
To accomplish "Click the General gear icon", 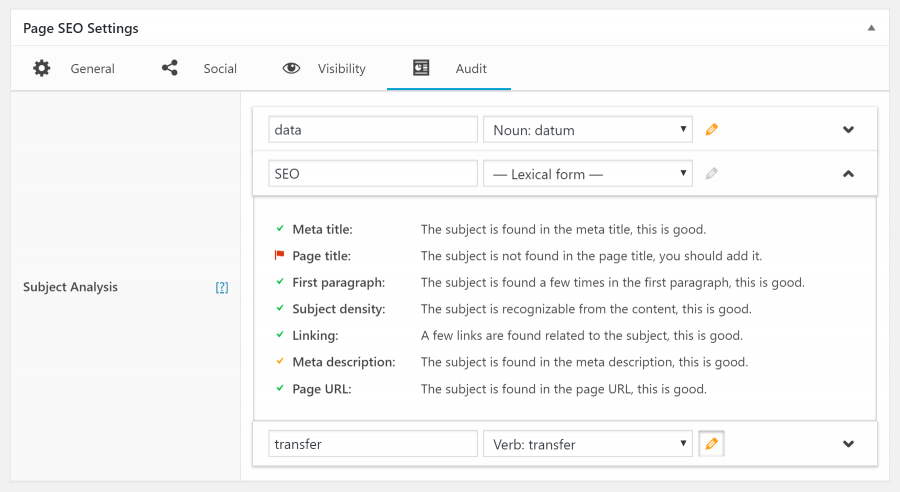I will [41, 68].
